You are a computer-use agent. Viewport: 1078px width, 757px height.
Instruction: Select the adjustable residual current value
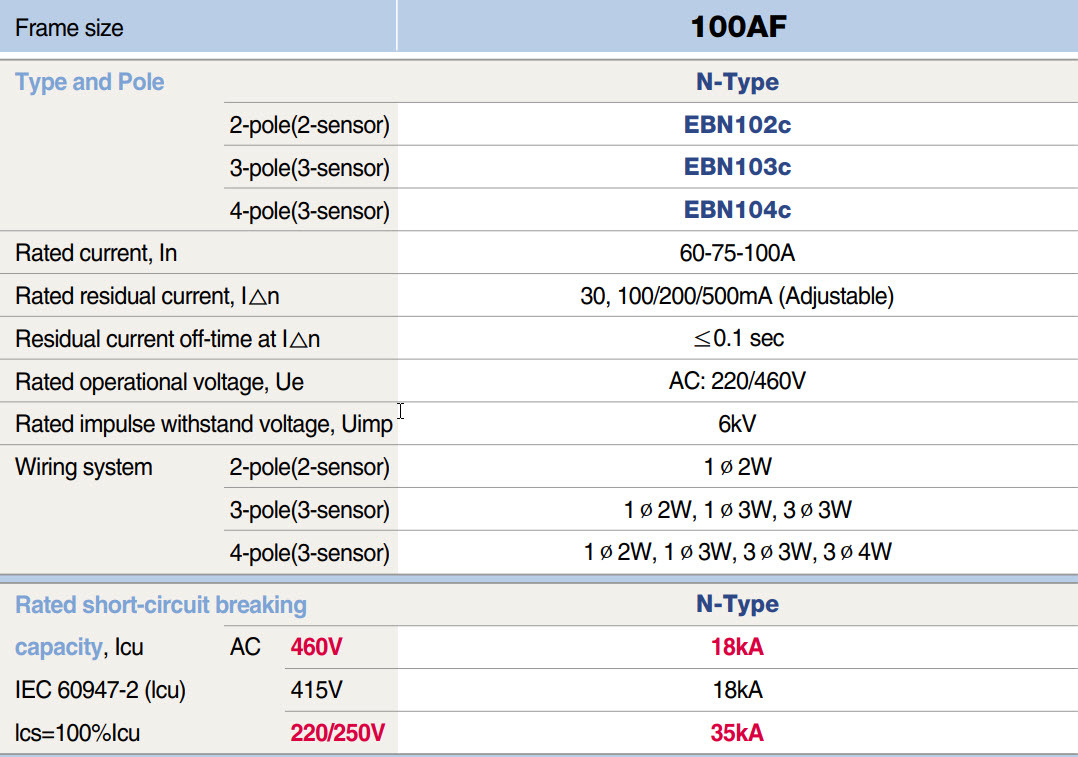click(737, 295)
